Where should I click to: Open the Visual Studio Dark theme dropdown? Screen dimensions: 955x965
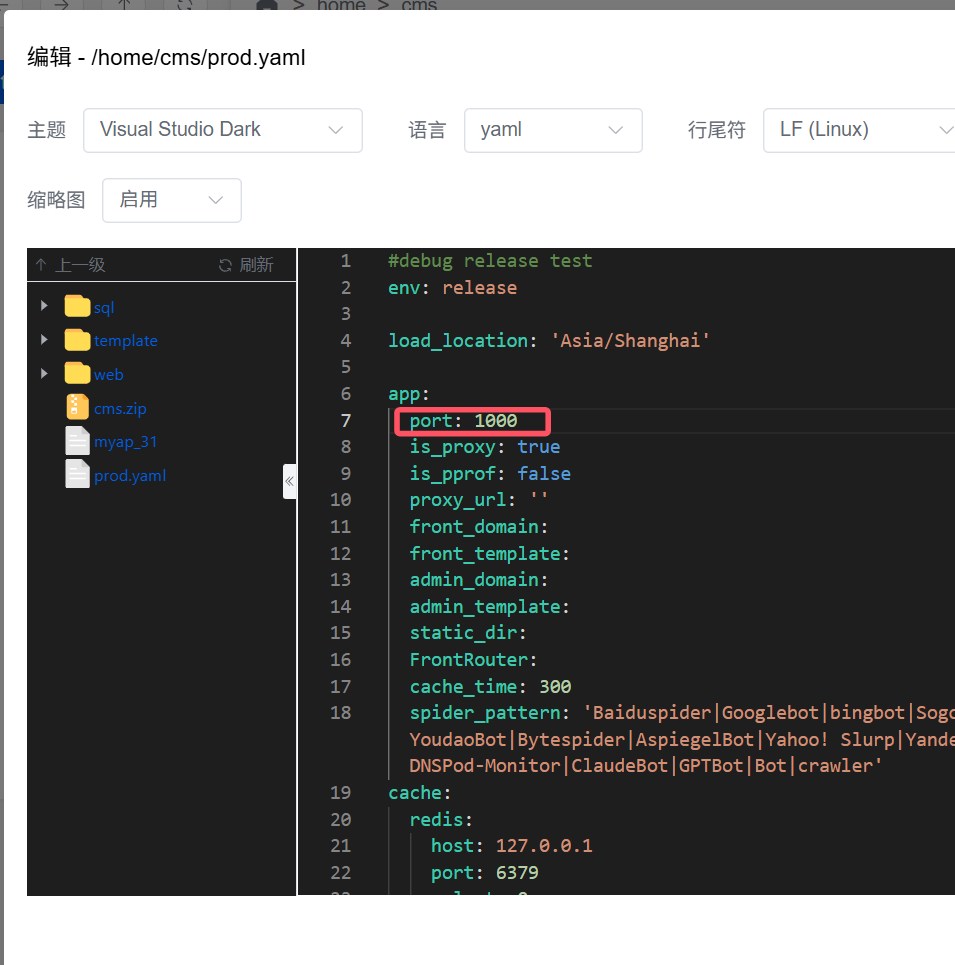[x=222, y=130]
